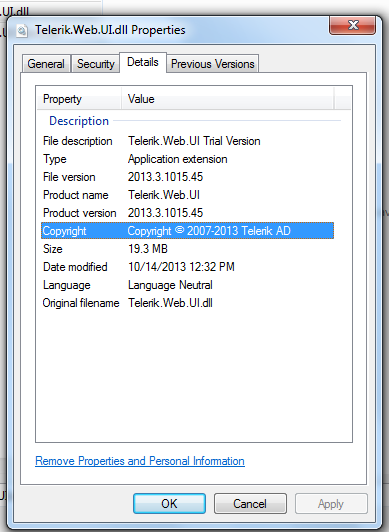Select the Size 19.3 MB row
This screenshot has height=532, width=389.
click(x=187, y=249)
